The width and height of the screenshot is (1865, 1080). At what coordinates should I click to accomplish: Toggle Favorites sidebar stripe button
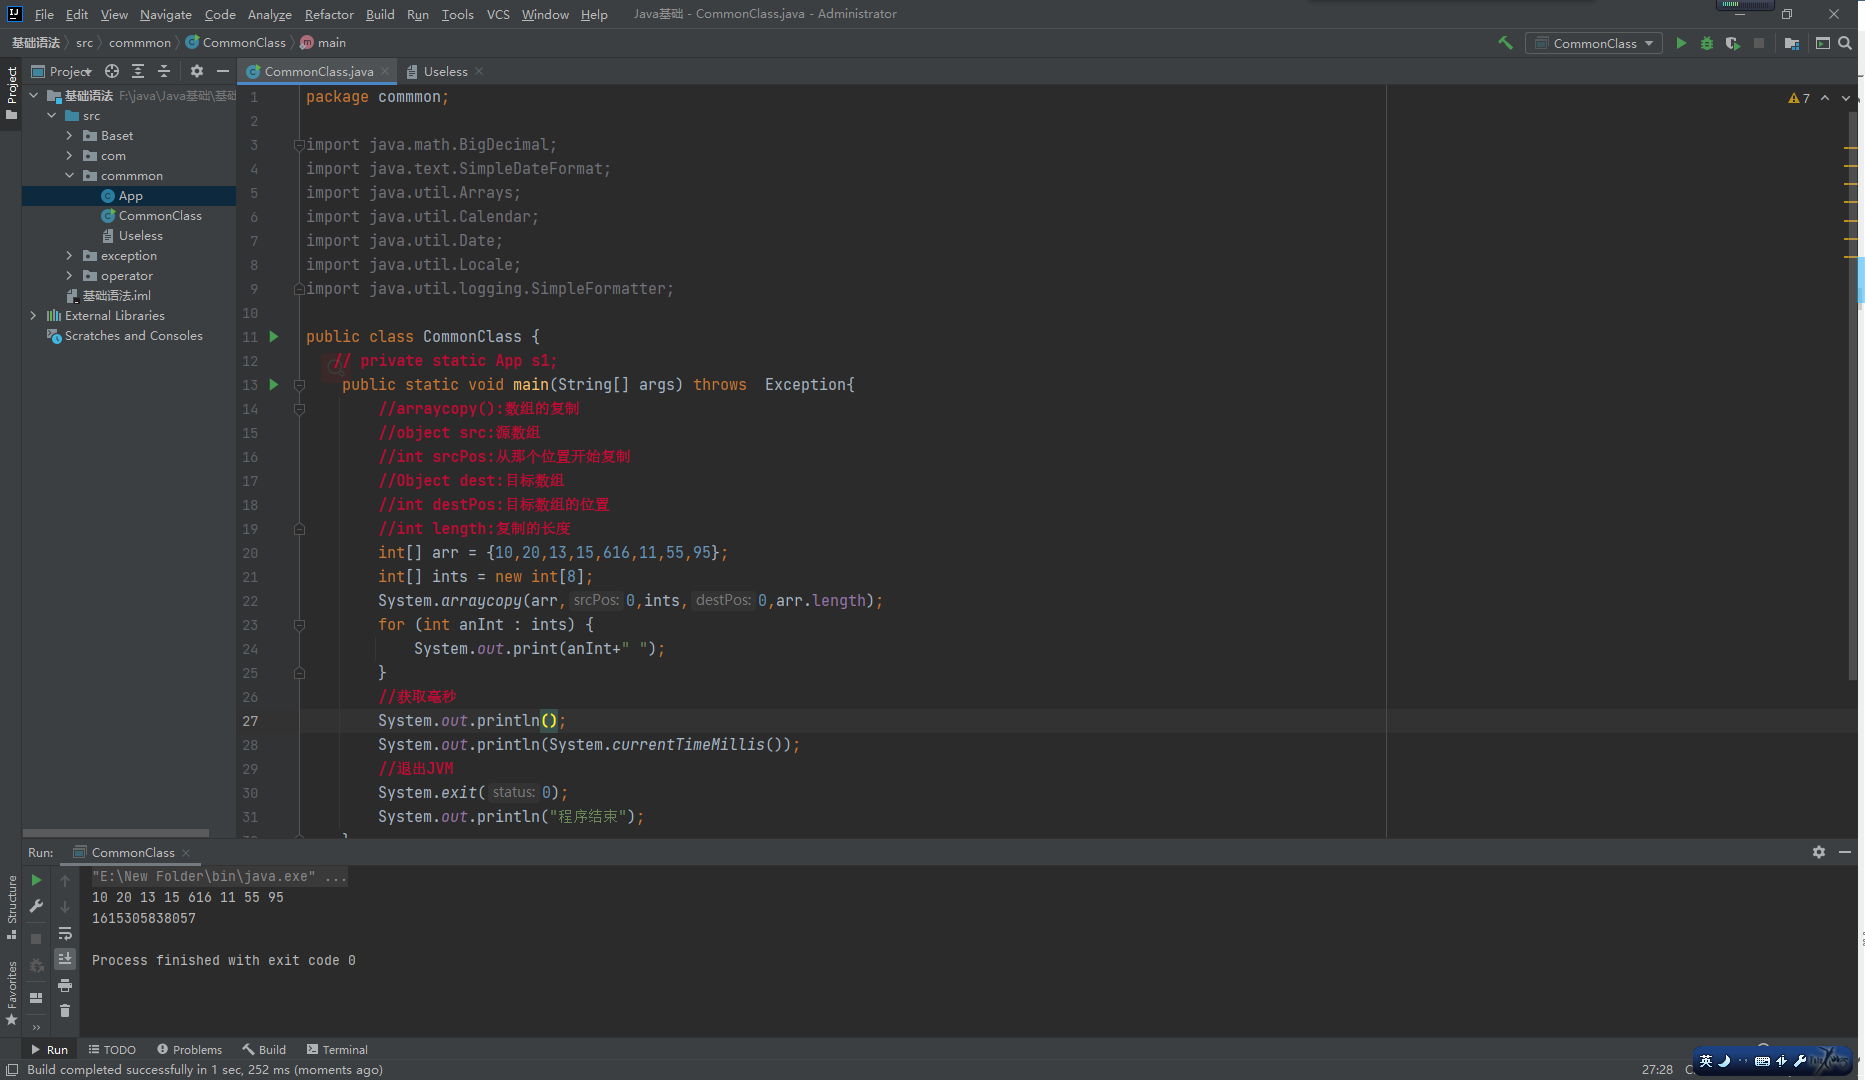tap(11, 993)
